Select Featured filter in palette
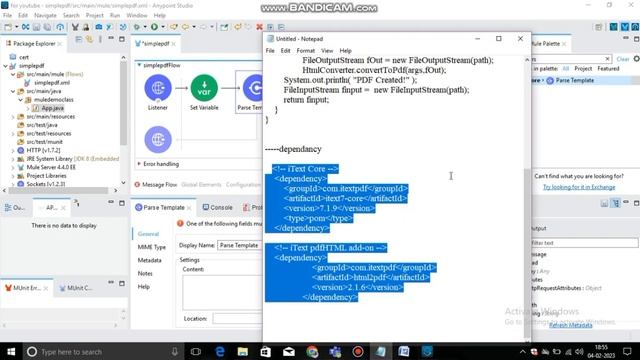The image size is (640, 360). (608, 69)
